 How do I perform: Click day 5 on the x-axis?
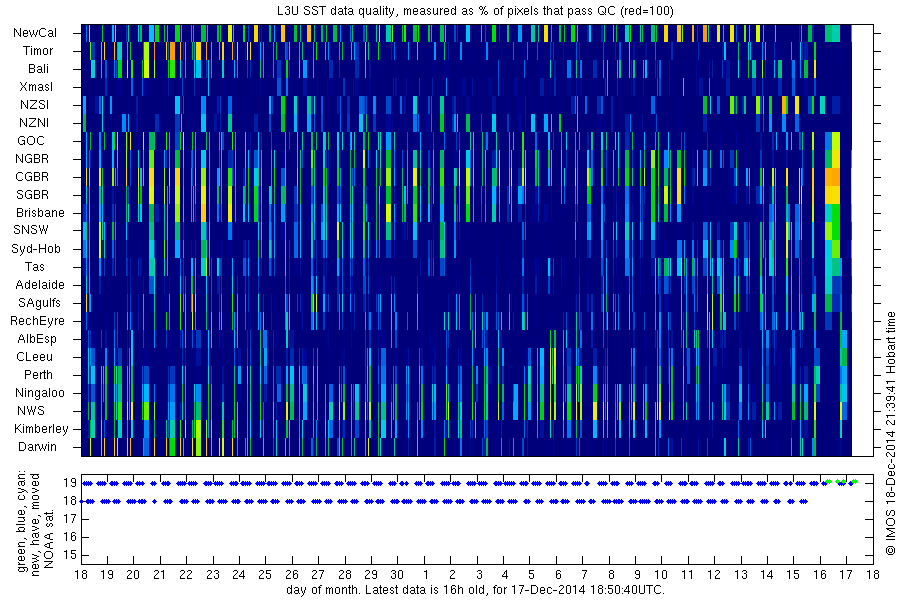click(x=532, y=575)
